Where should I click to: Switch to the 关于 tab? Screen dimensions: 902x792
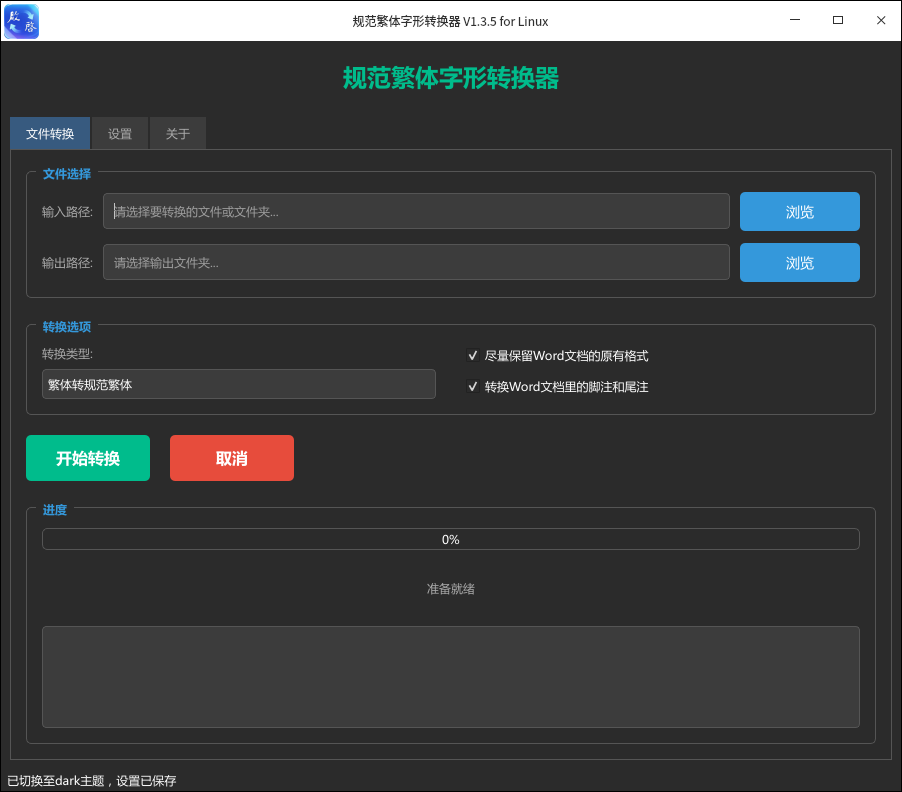click(x=178, y=133)
